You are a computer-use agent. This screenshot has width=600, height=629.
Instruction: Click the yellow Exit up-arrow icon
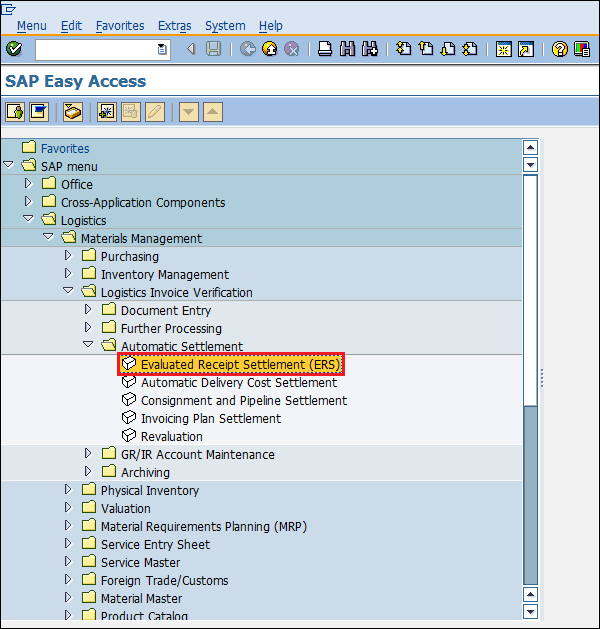[270, 49]
